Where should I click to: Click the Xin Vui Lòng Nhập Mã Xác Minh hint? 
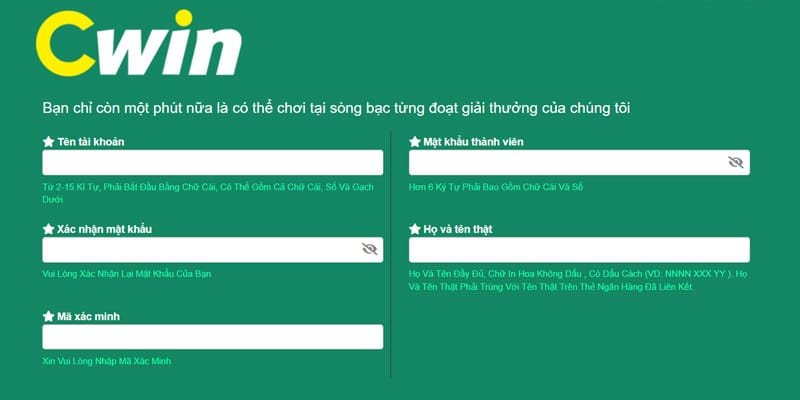107,361
